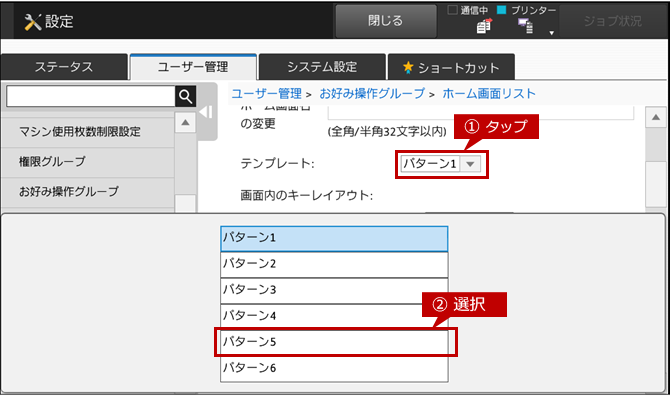Image resolution: width=670 pixels, height=396 pixels.
Task: Choose パターン2 from the list
Action: pos(334,264)
